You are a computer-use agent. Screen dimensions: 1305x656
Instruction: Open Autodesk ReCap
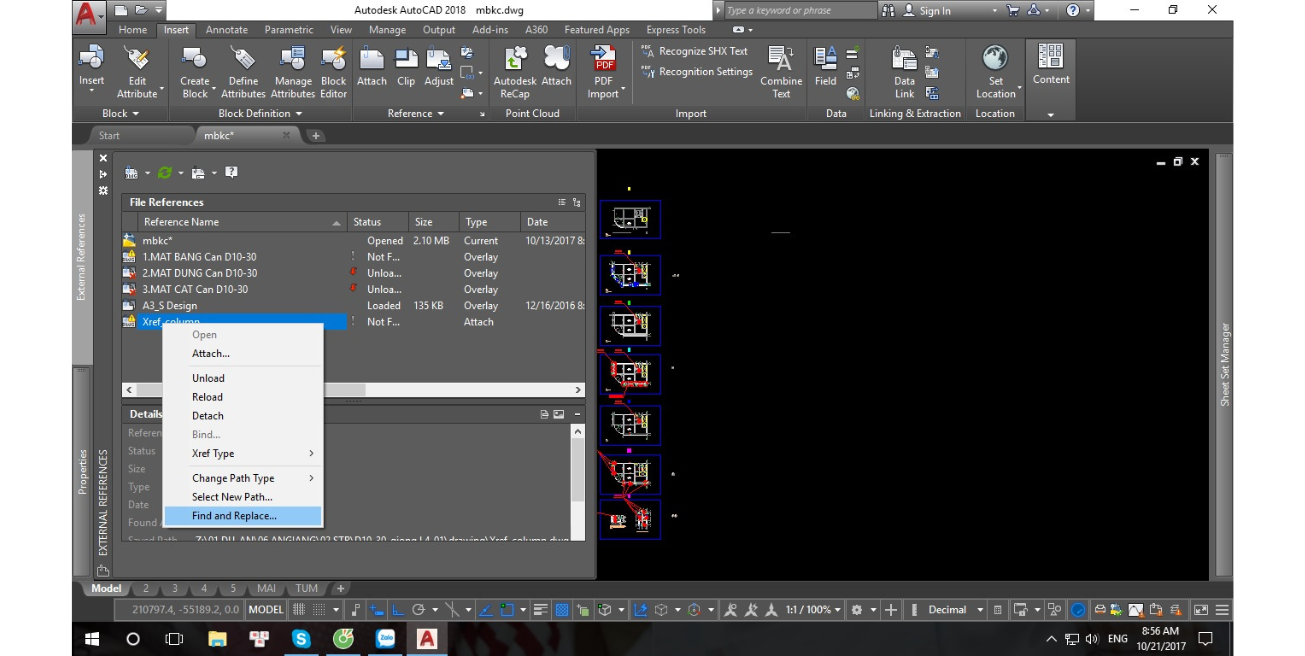point(515,72)
